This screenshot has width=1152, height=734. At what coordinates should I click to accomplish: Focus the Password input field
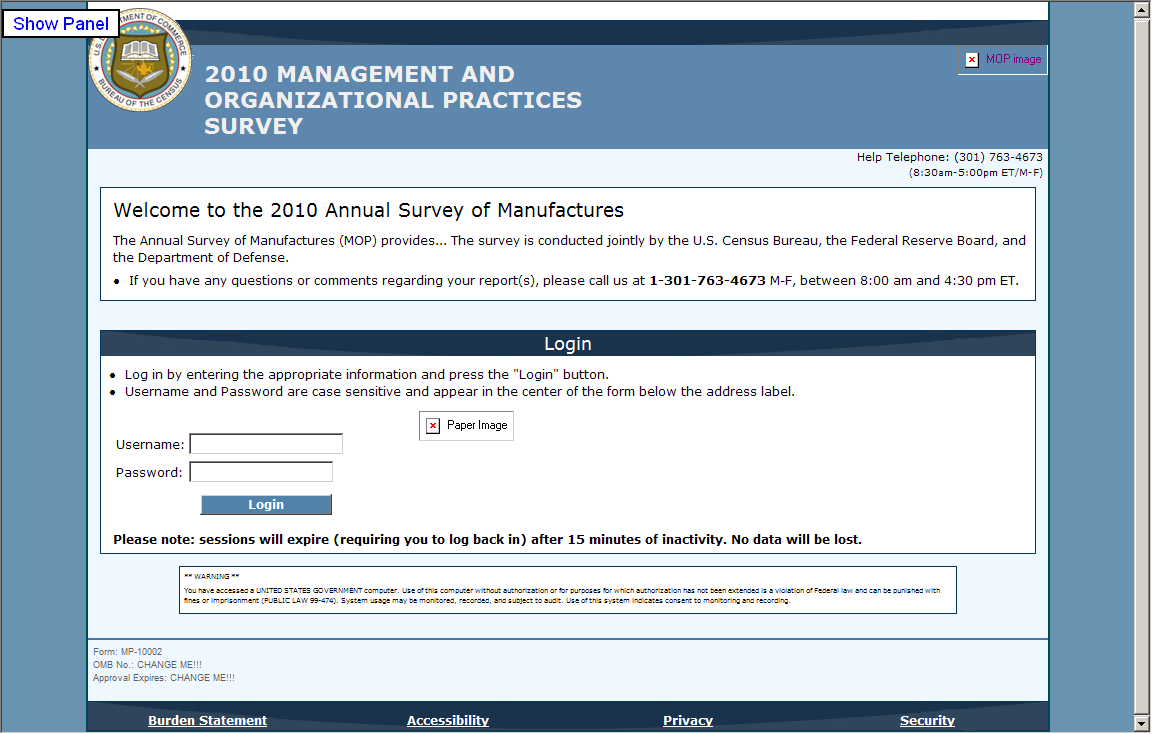point(261,472)
